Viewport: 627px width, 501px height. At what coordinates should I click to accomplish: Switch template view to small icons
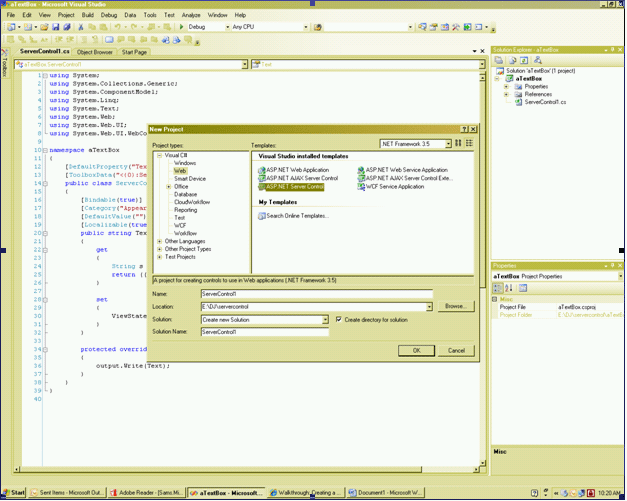pyautogui.click(x=468, y=144)
